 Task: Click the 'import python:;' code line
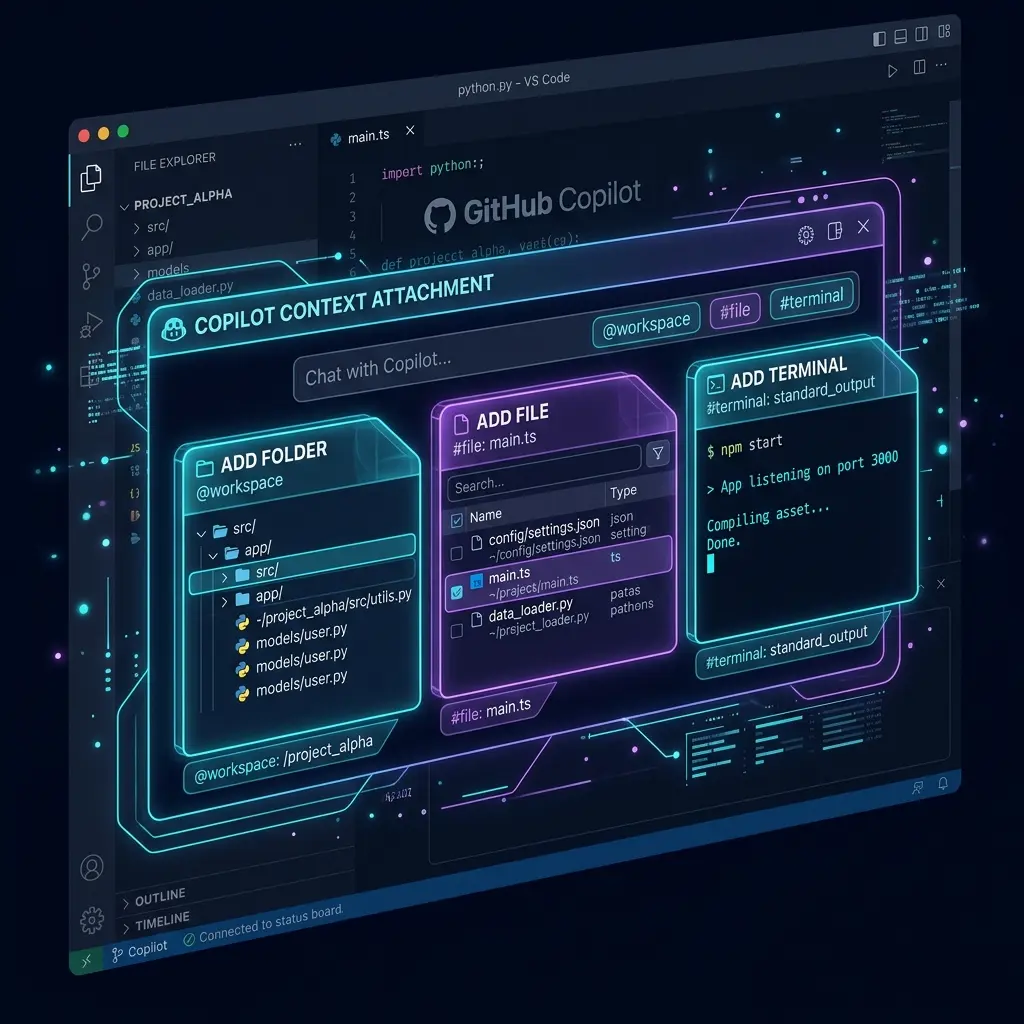click(x=432, y=168)
